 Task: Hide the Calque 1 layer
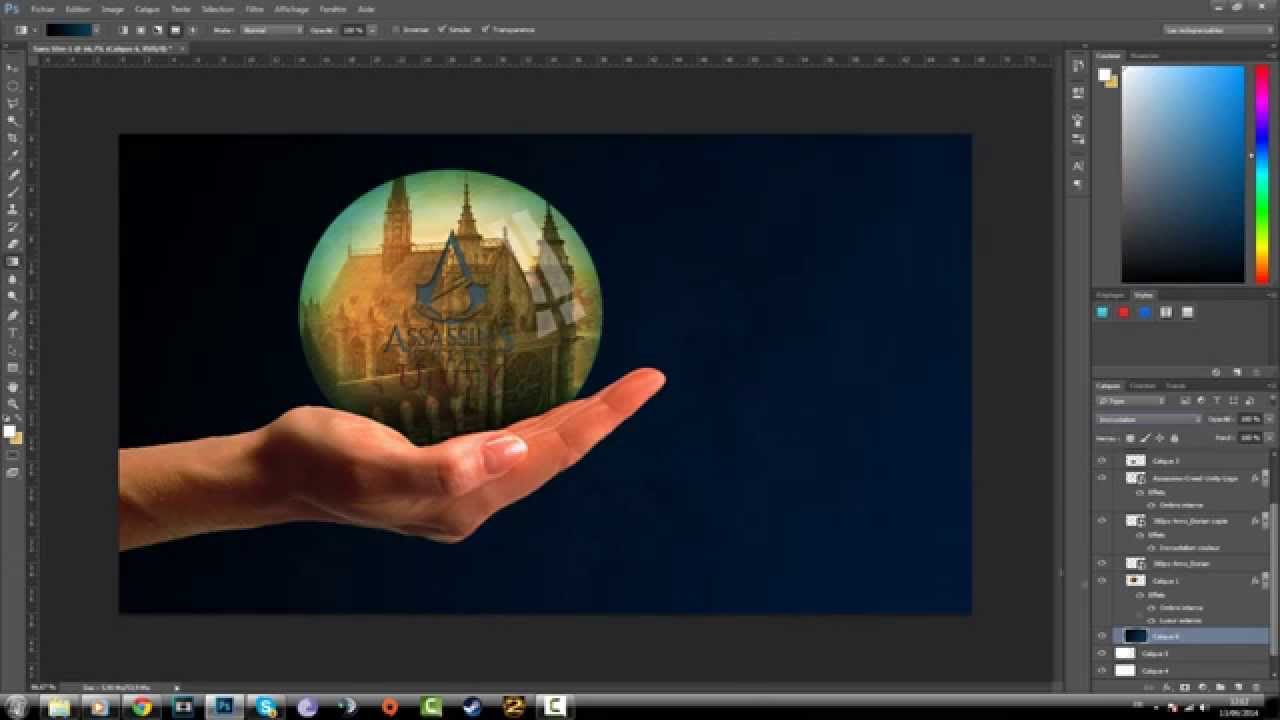(x=1102, y=581)
